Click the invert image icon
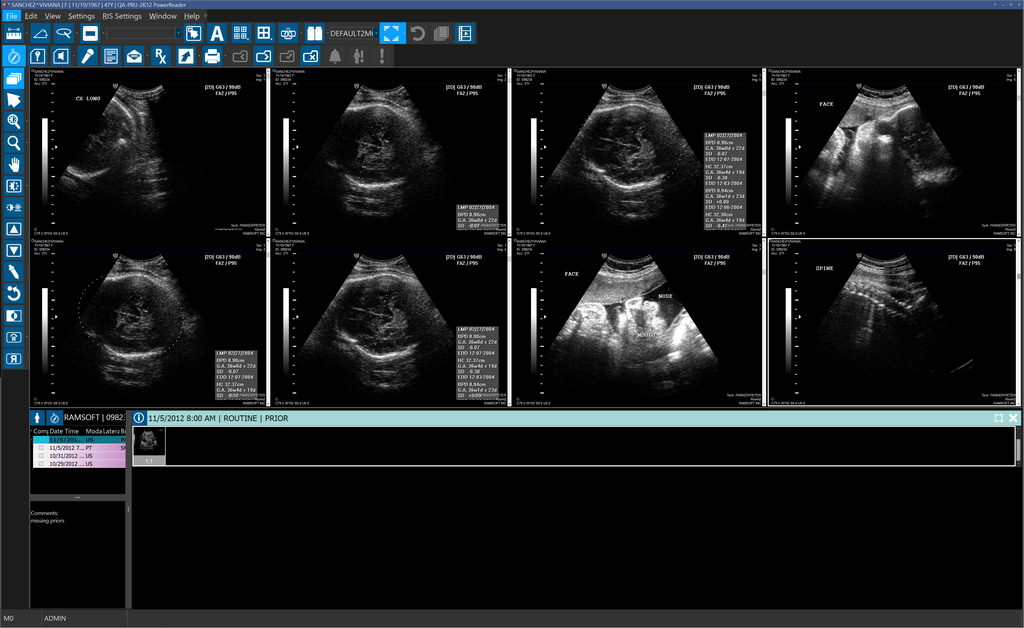Image resolution: width=1024 pixels, height=628 pixels. (14, 315)
